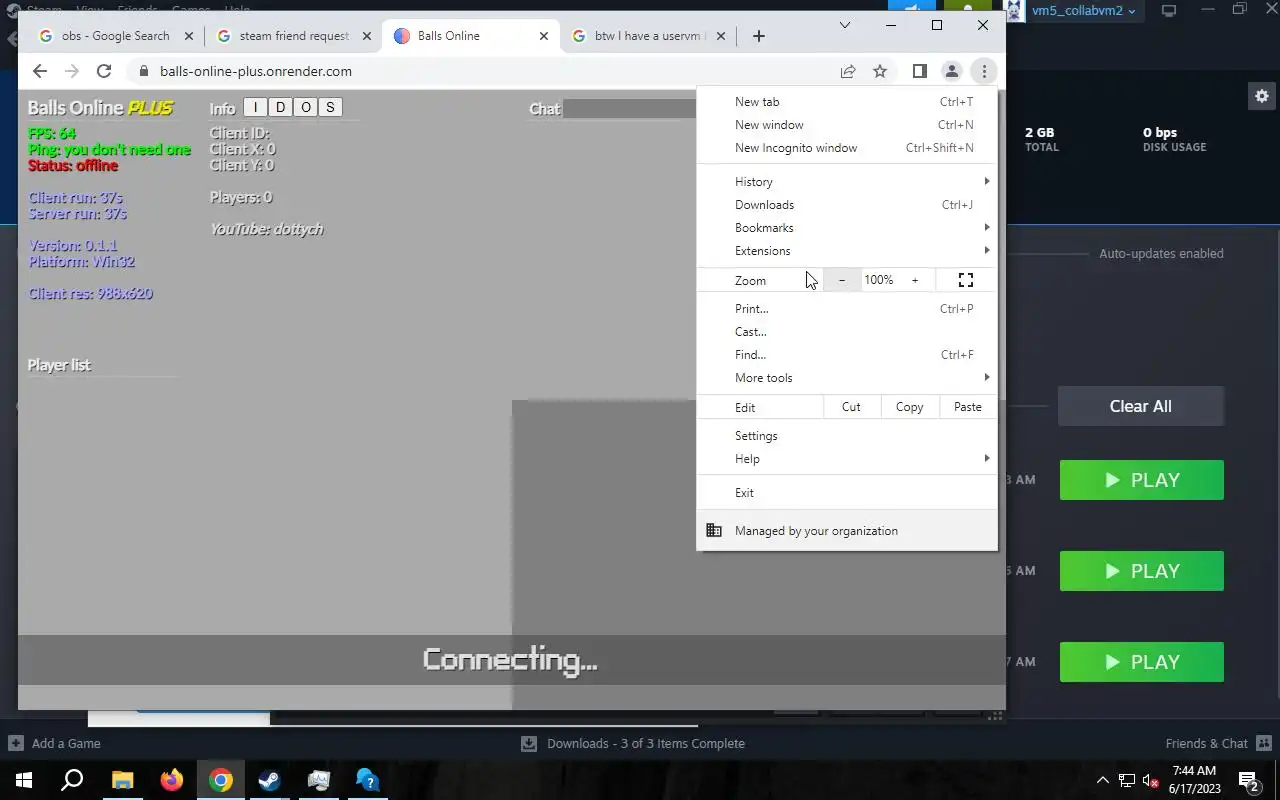Click Paste in the Edit row
Viewport: 1280px width, 800px height.
(968, 407)
